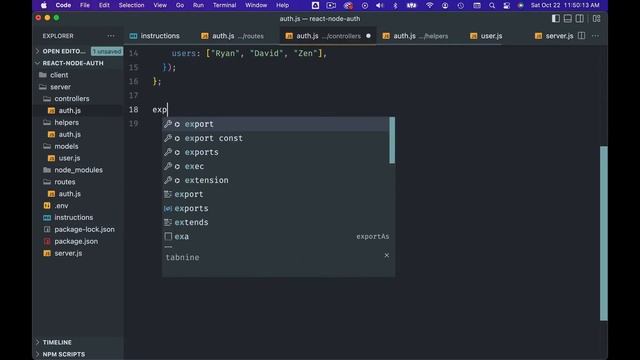Screen dimensions: 640x360
Task: Choose 'extension' suggestion
Action: tap(276, 180)
